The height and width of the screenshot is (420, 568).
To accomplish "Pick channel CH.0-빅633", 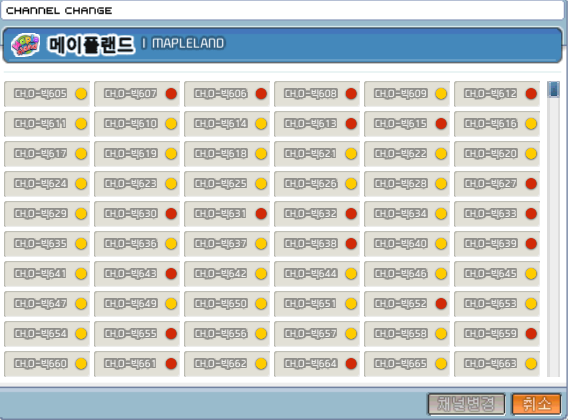I will pos(497,214).
